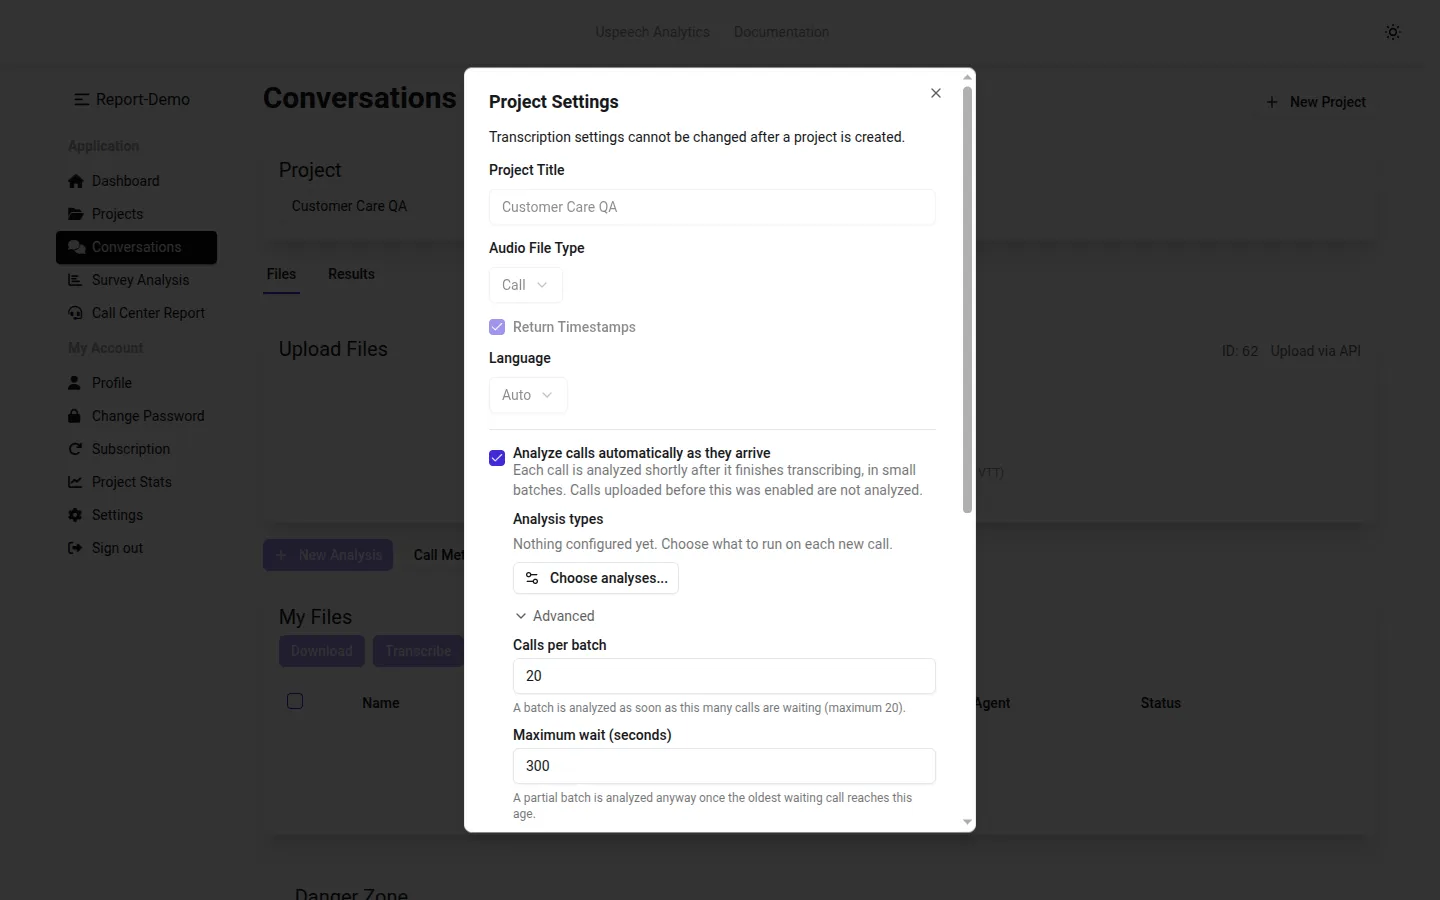
Task: Open the Audio File Type Call dropdown
Action: (x=526, y=285)
